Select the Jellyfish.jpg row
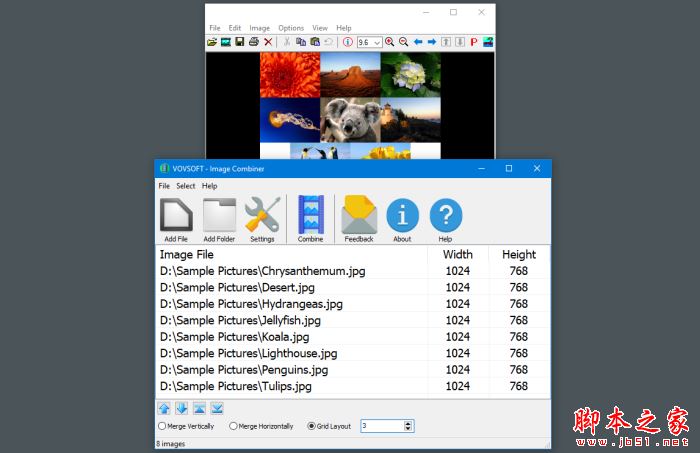 (x=353, y=320)
